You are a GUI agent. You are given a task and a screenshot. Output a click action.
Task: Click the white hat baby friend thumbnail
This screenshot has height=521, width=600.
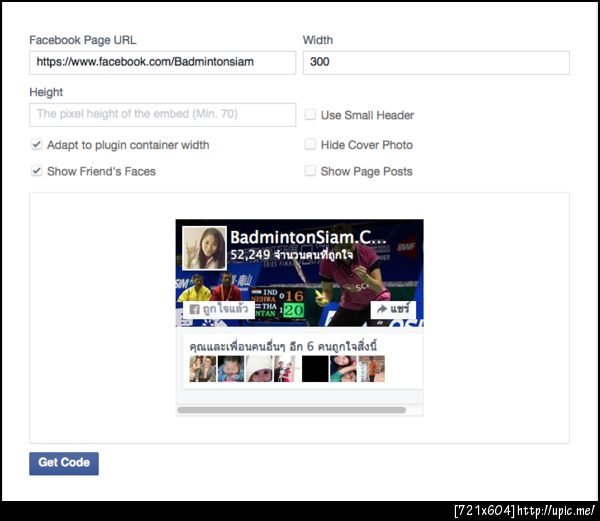pyautogui.click(x=259, y=369)
